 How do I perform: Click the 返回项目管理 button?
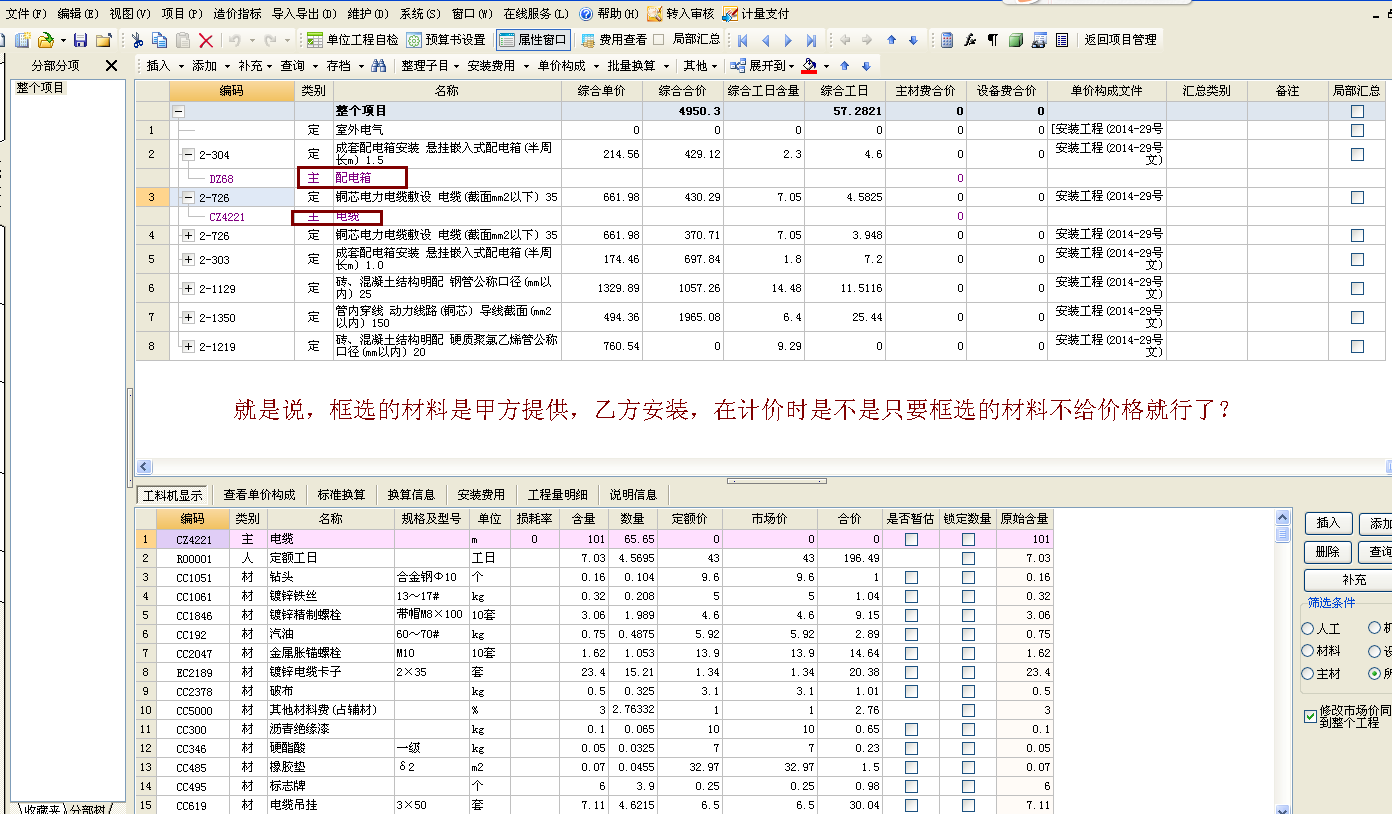(1120, 40)
